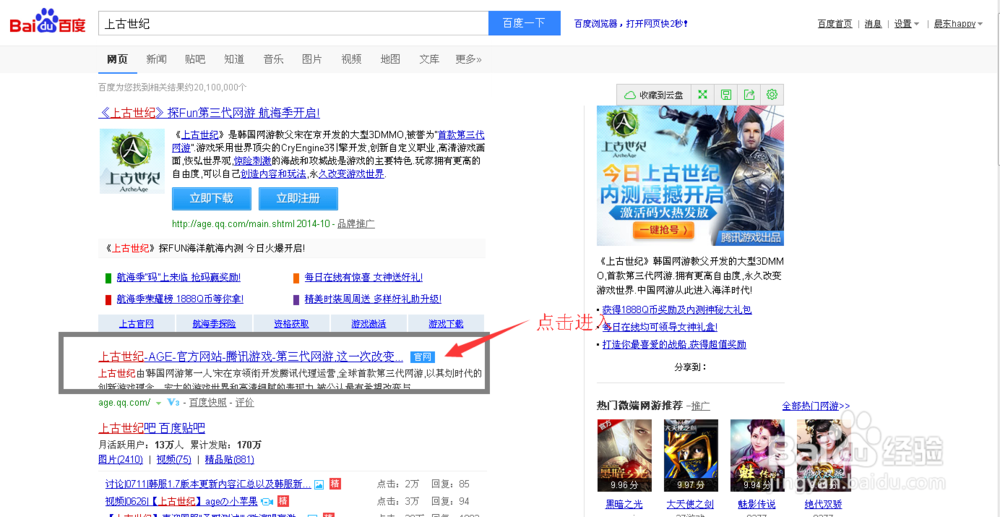Click the 百度浏览器 promo link
This screenshot has width=1000, height=517.
[631, 24]
